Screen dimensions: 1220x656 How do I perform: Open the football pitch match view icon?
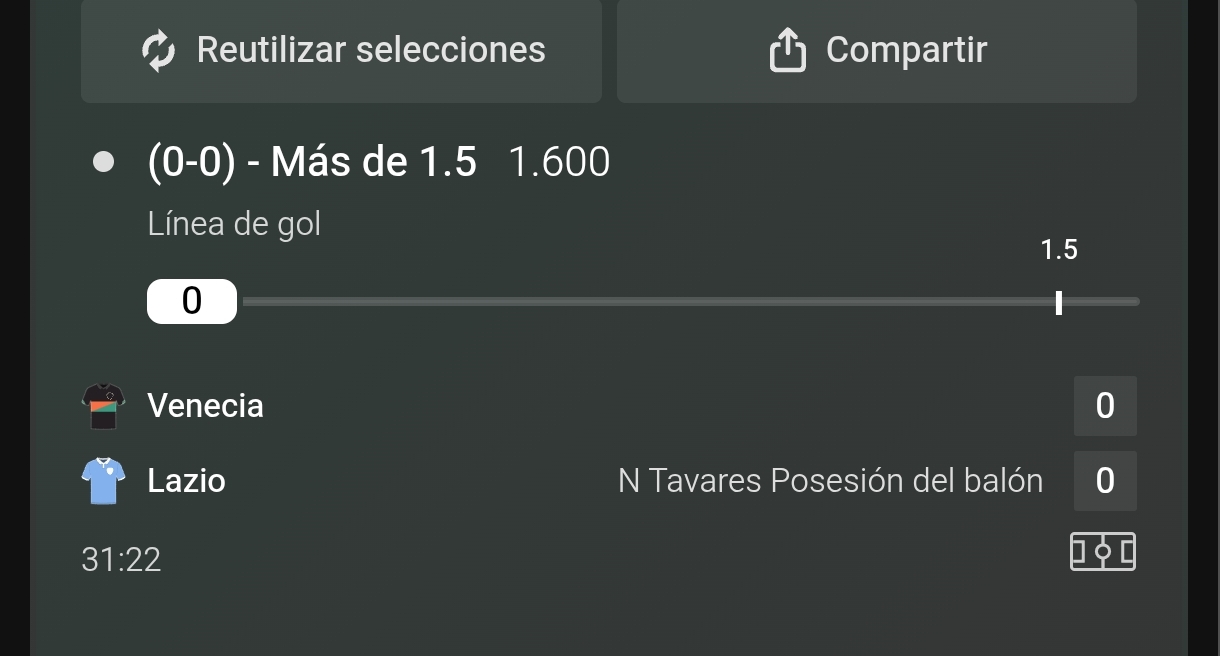pos(1103,552)
